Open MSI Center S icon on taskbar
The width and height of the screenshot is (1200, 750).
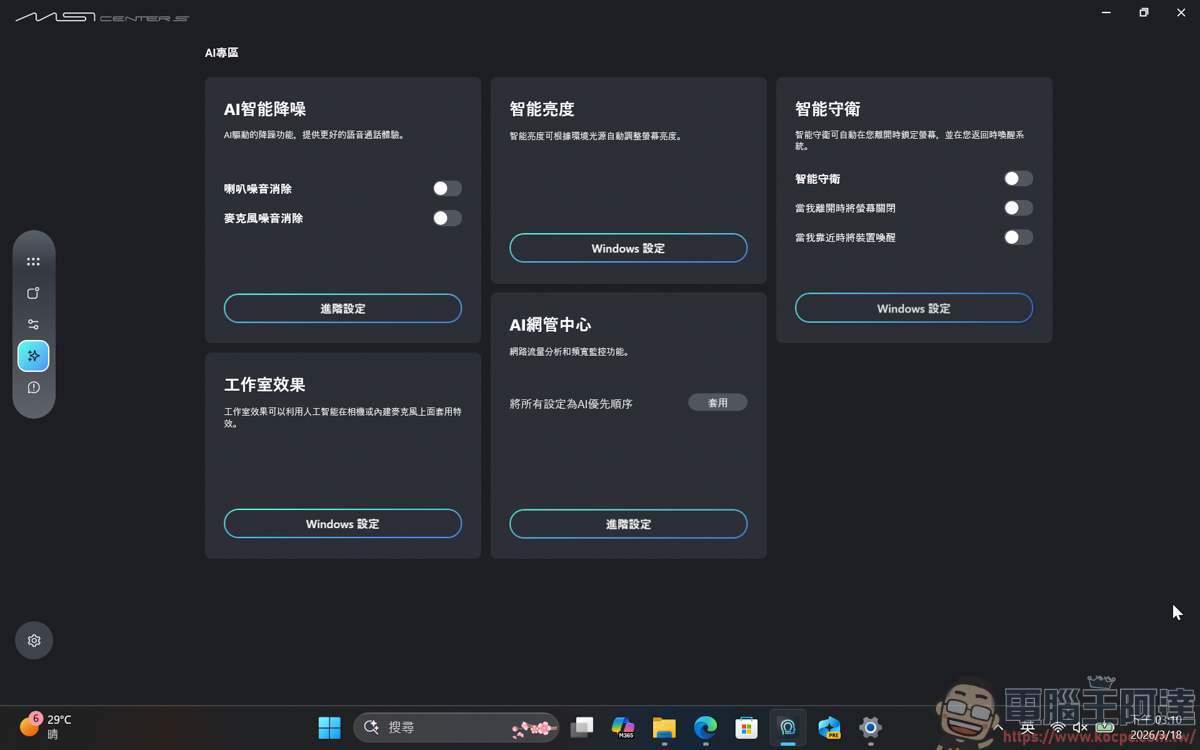tap(787, 727)
